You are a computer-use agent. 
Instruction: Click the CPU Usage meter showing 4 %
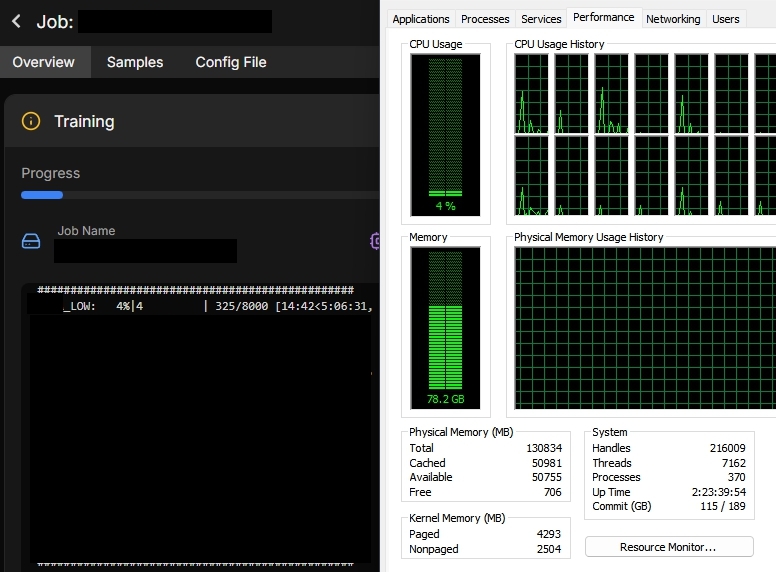click(445, 134)
